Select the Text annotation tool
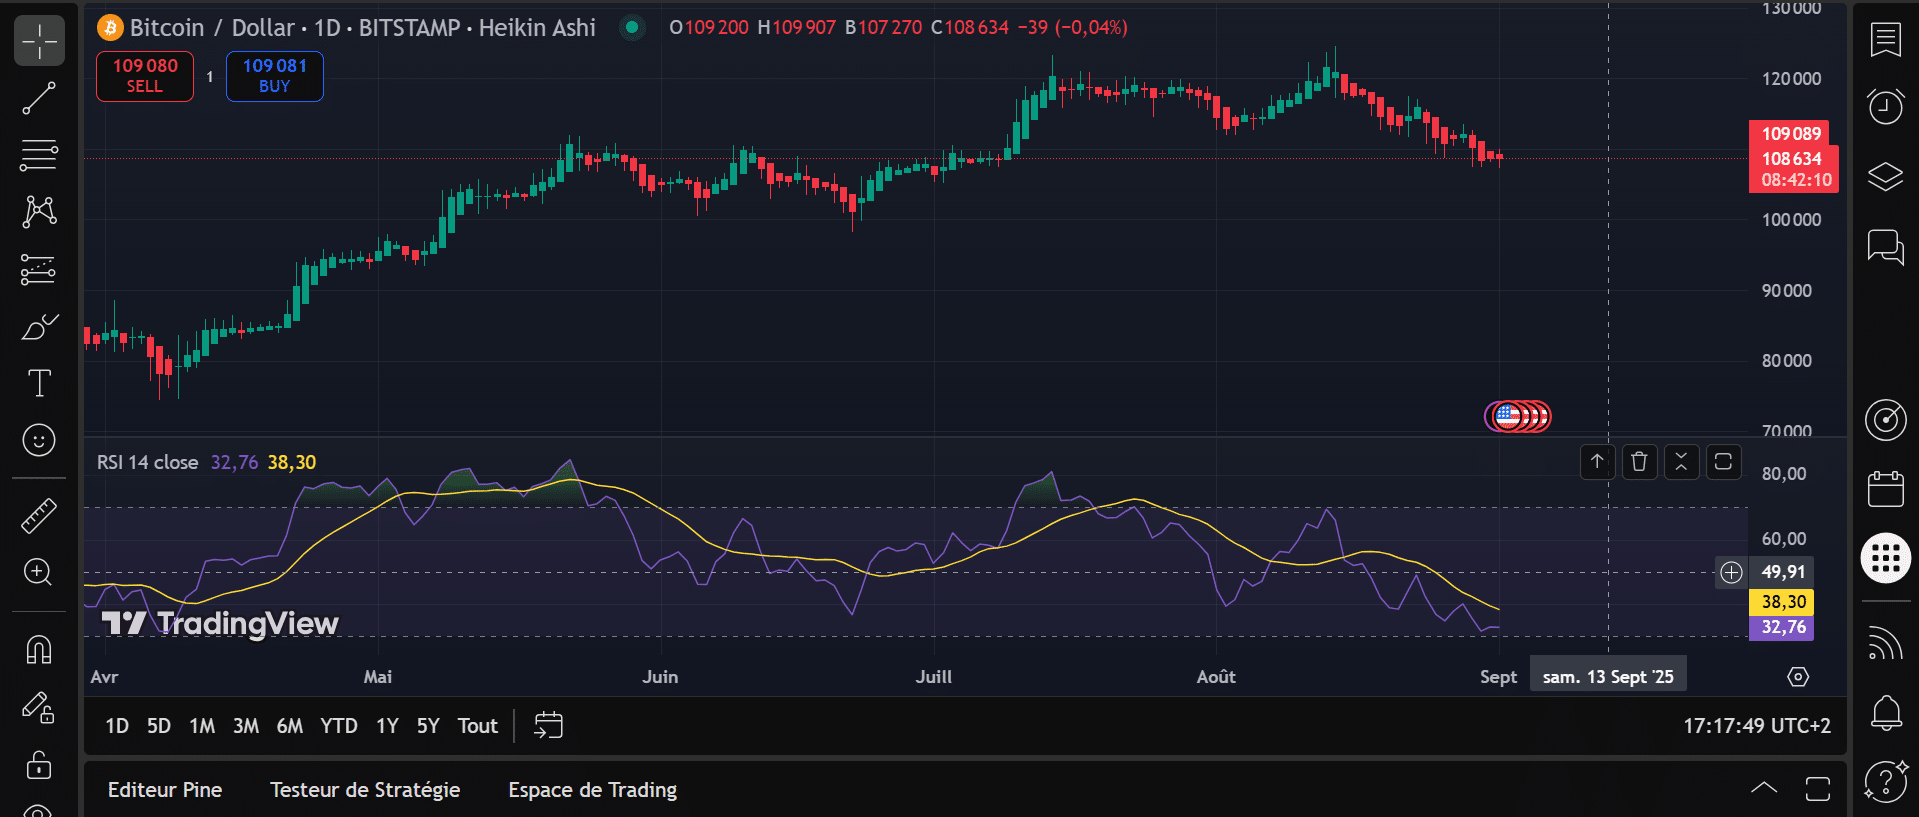The height and width of the screenshot is (817, 1919). (39, 383)
